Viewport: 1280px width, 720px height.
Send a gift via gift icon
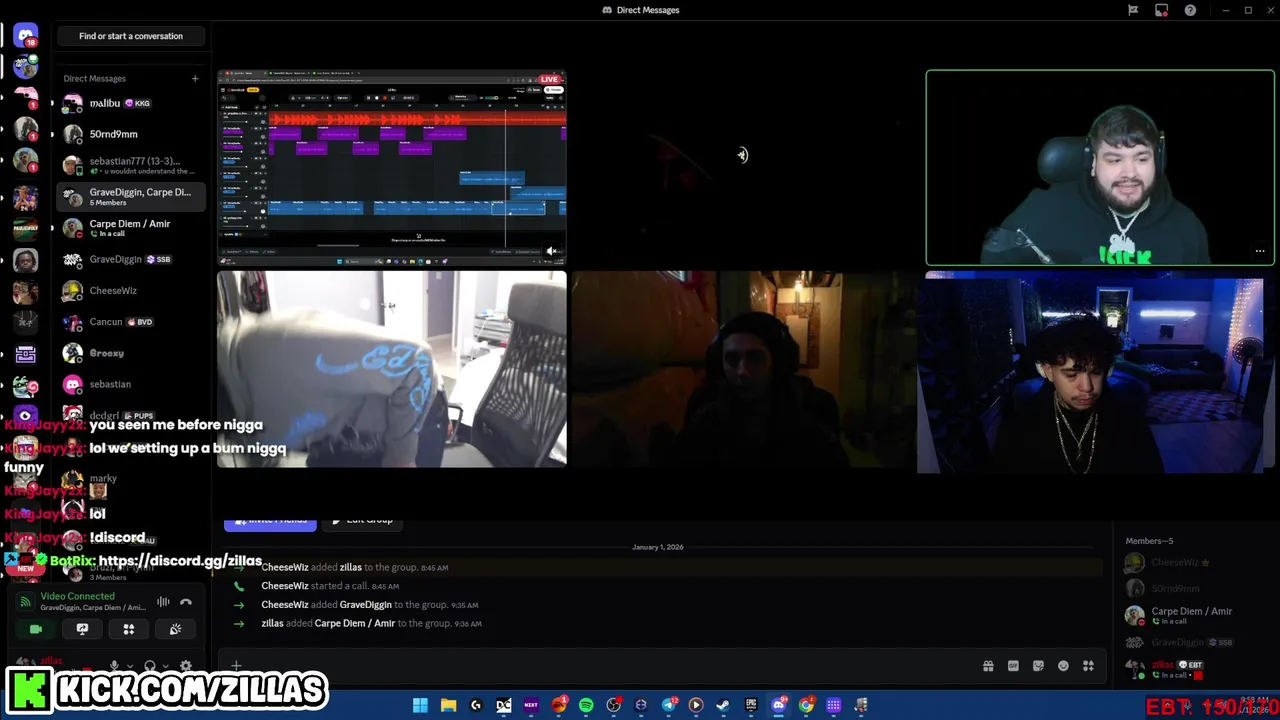coord(988,666)
